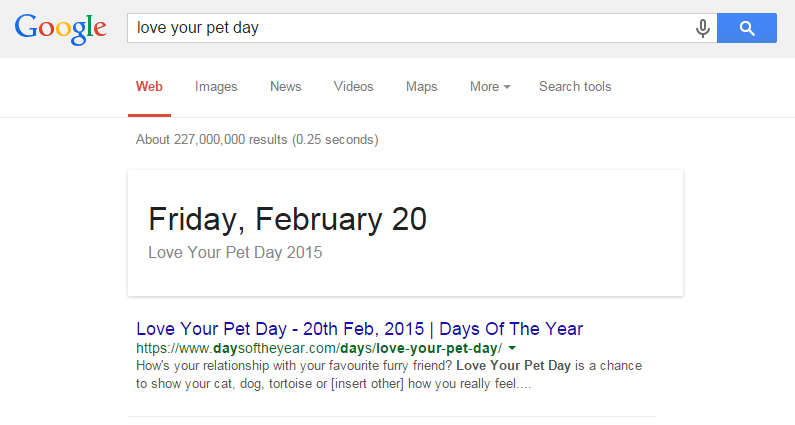This screenshot has width=795, height=425.
Task: Click the "Love Your Pet Day 2015" card subtitle
Action: (x=235, y=253)
